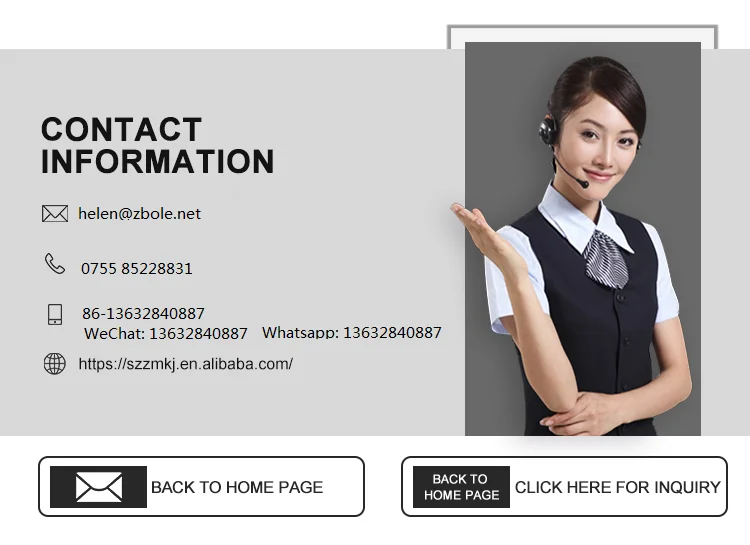The image size is (750, 545).
Task: Click the telephone handset icon
Action: coord(55,264)
